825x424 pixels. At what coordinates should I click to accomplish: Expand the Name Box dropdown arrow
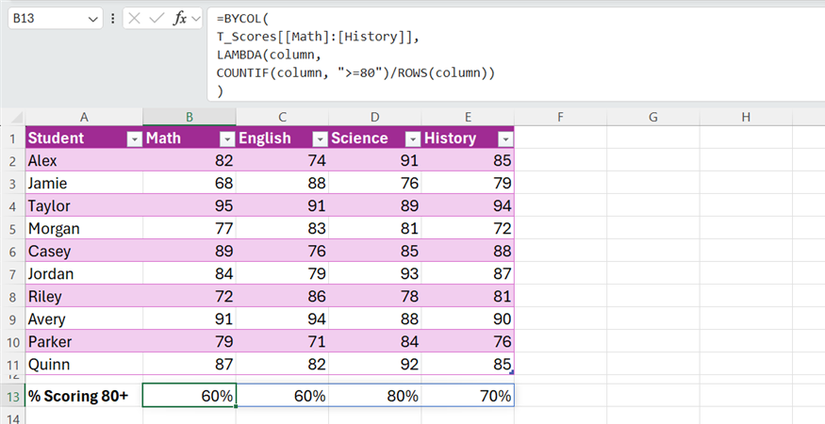(x=93, y=19)
